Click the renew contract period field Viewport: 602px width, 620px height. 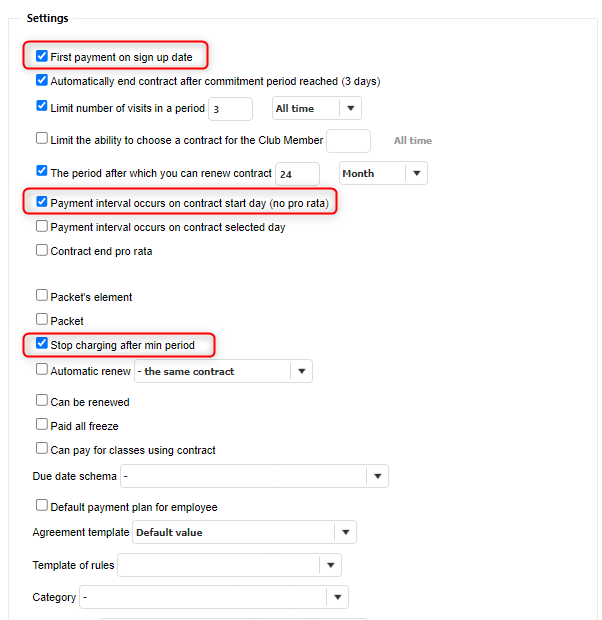(x=297, y=173)
